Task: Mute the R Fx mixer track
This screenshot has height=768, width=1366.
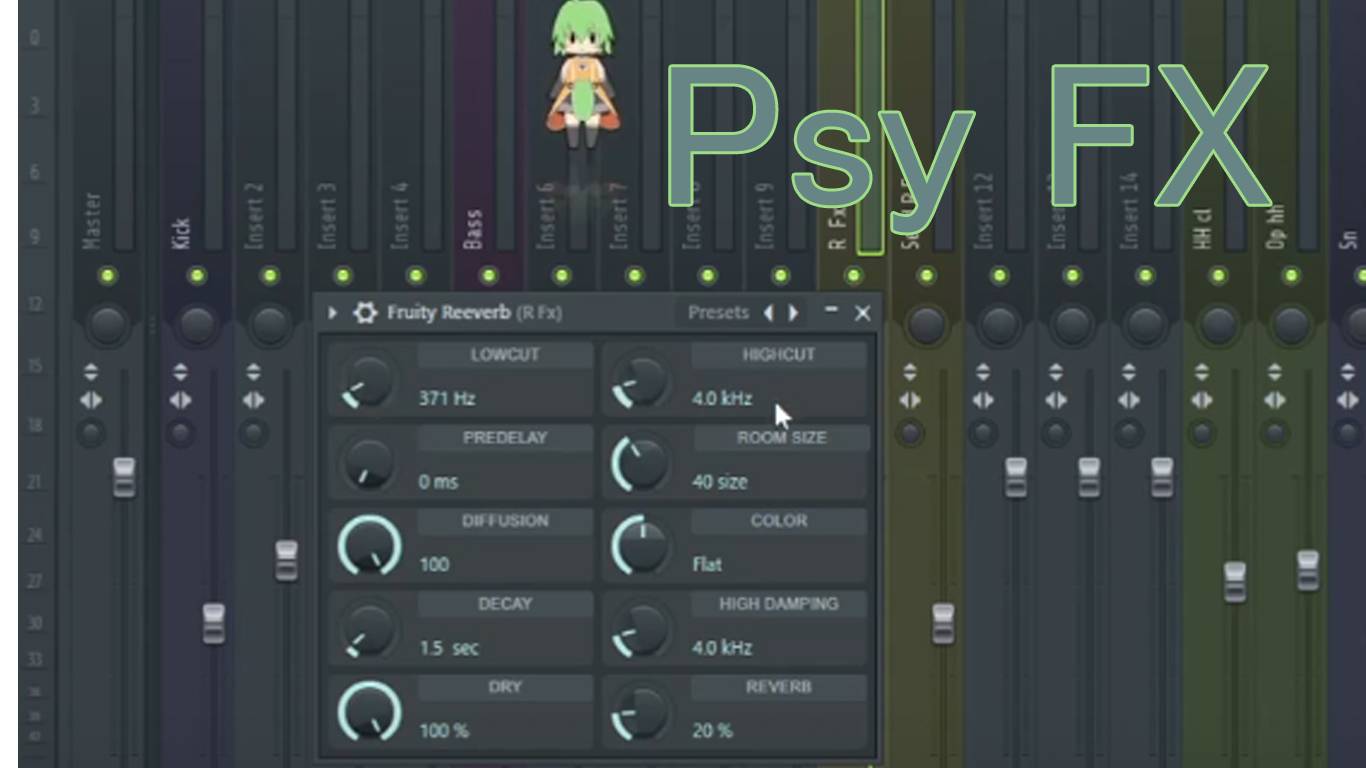Action: [x=854, y=276]
